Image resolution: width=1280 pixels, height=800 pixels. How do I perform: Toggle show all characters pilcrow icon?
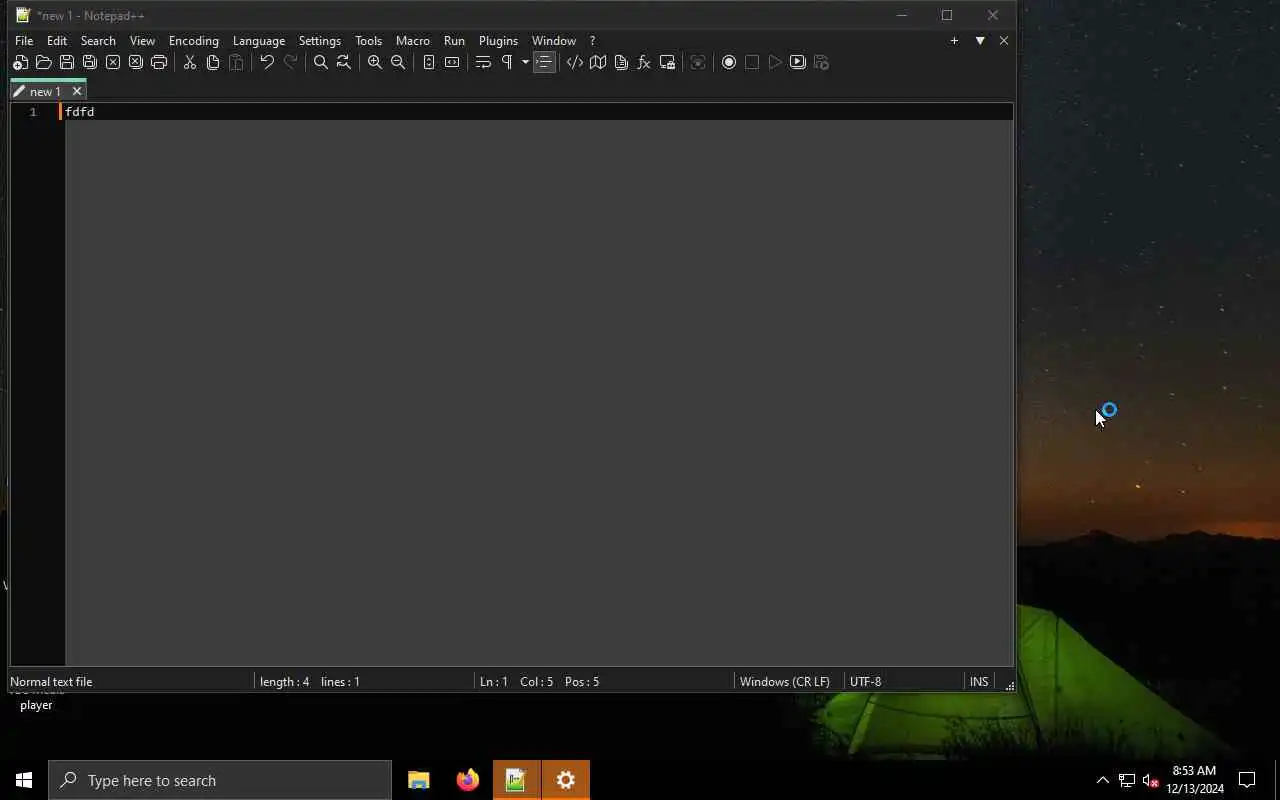[506, 62]
